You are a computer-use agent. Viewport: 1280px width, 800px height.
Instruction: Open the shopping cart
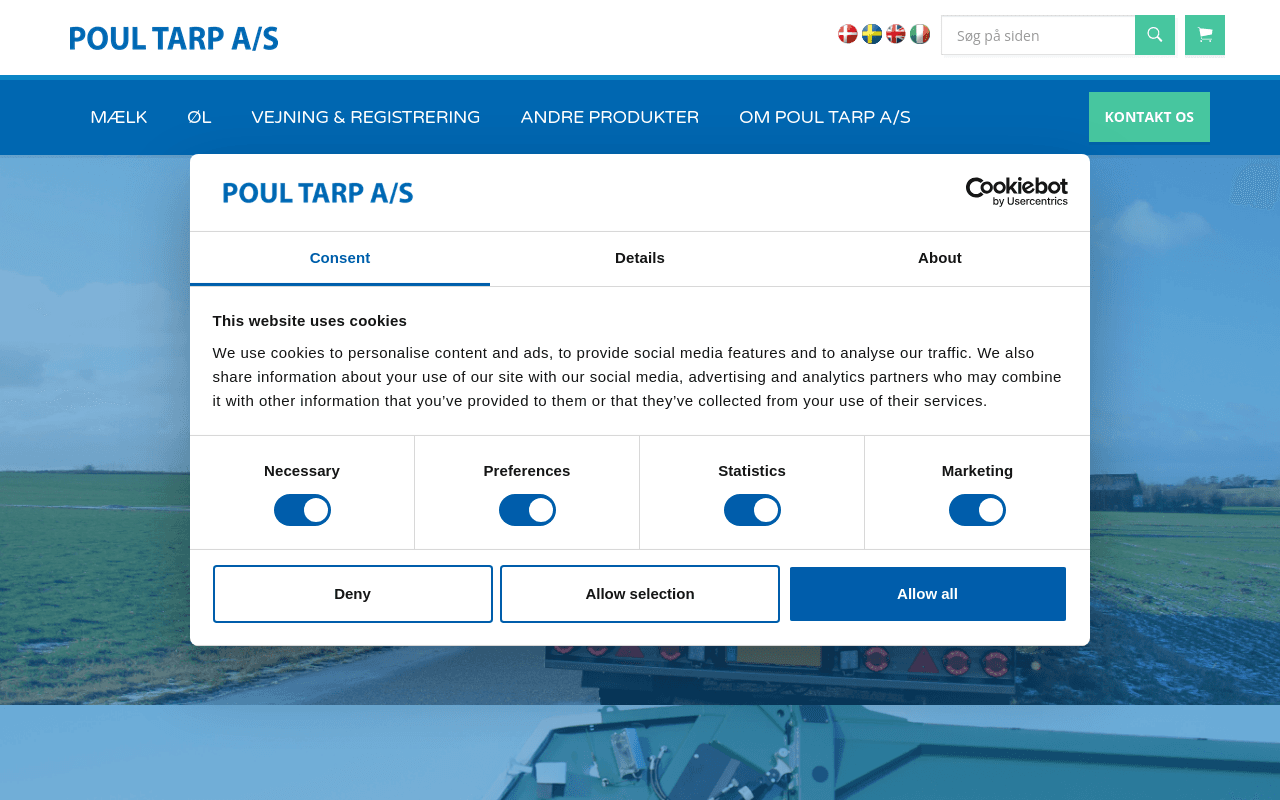1205,35
